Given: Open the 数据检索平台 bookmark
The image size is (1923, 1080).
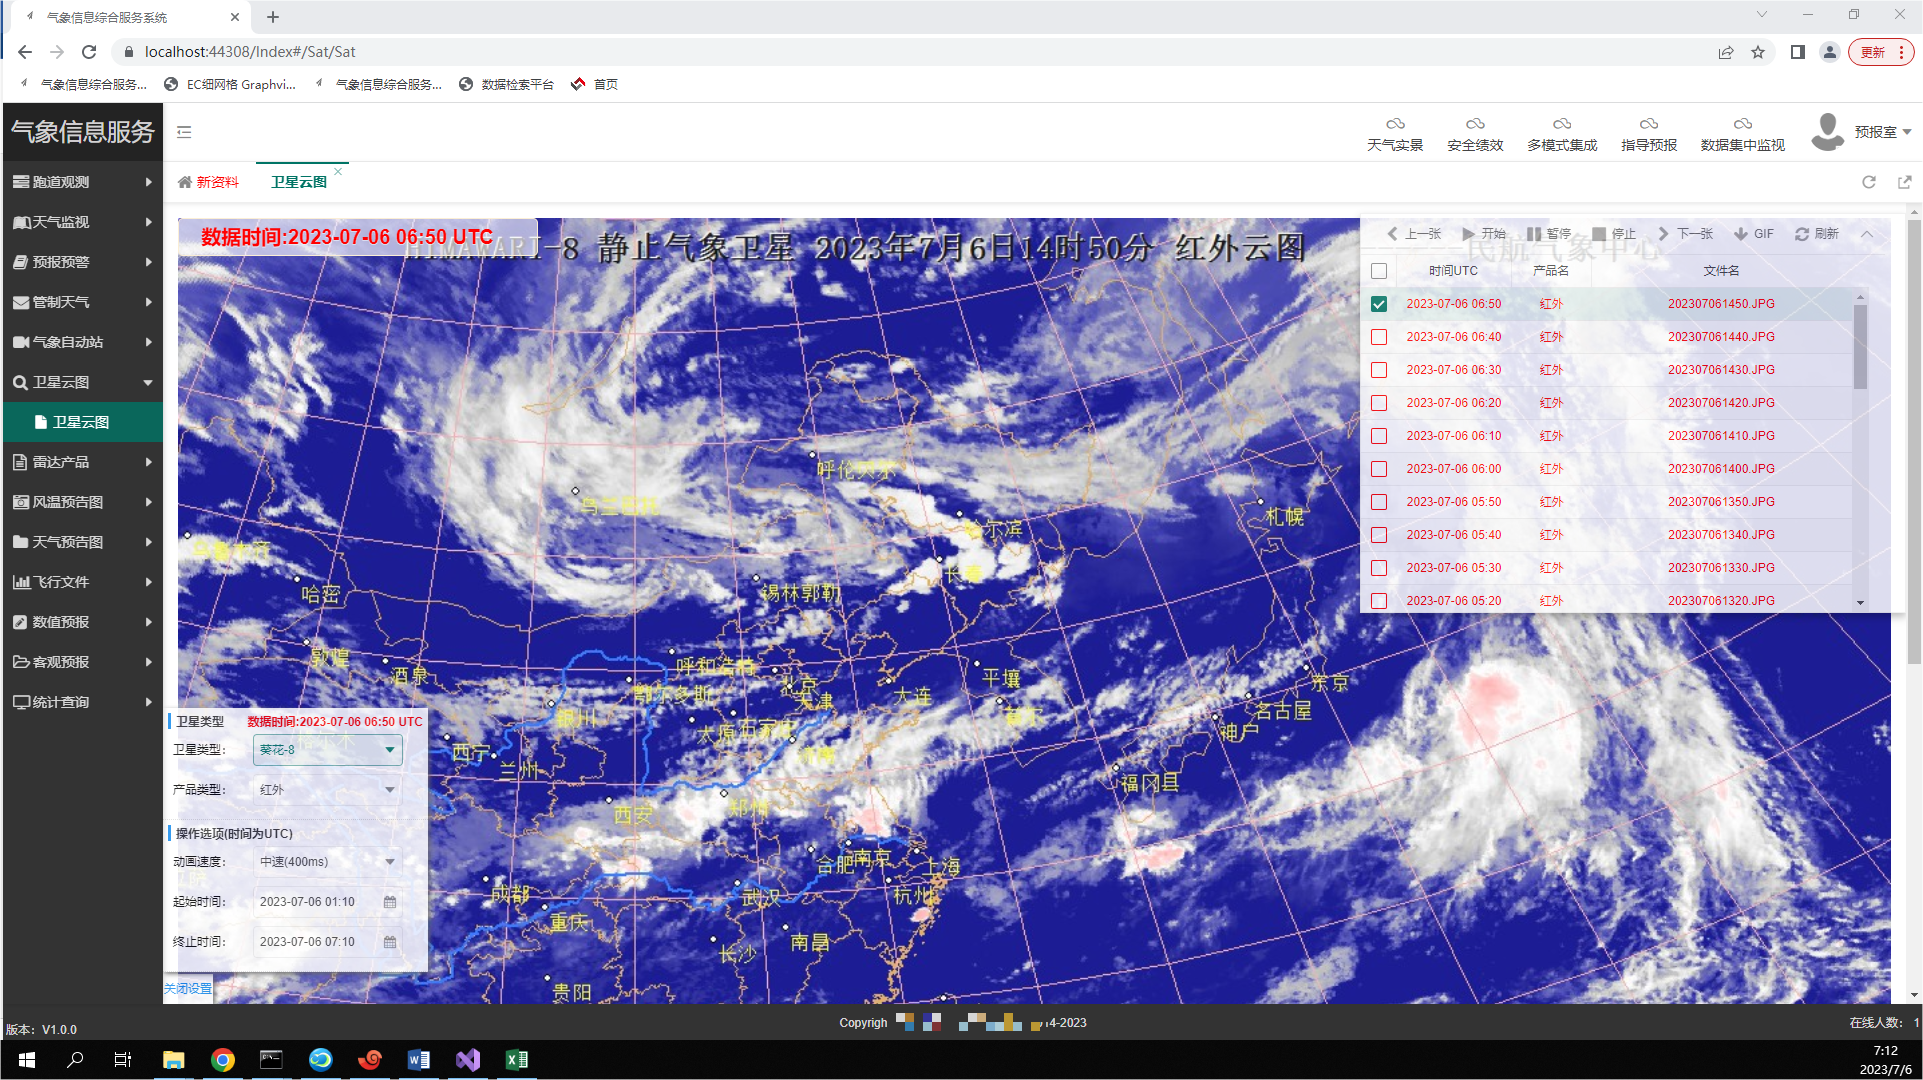Looking at the screenshot, I should (x=506, y=85).
